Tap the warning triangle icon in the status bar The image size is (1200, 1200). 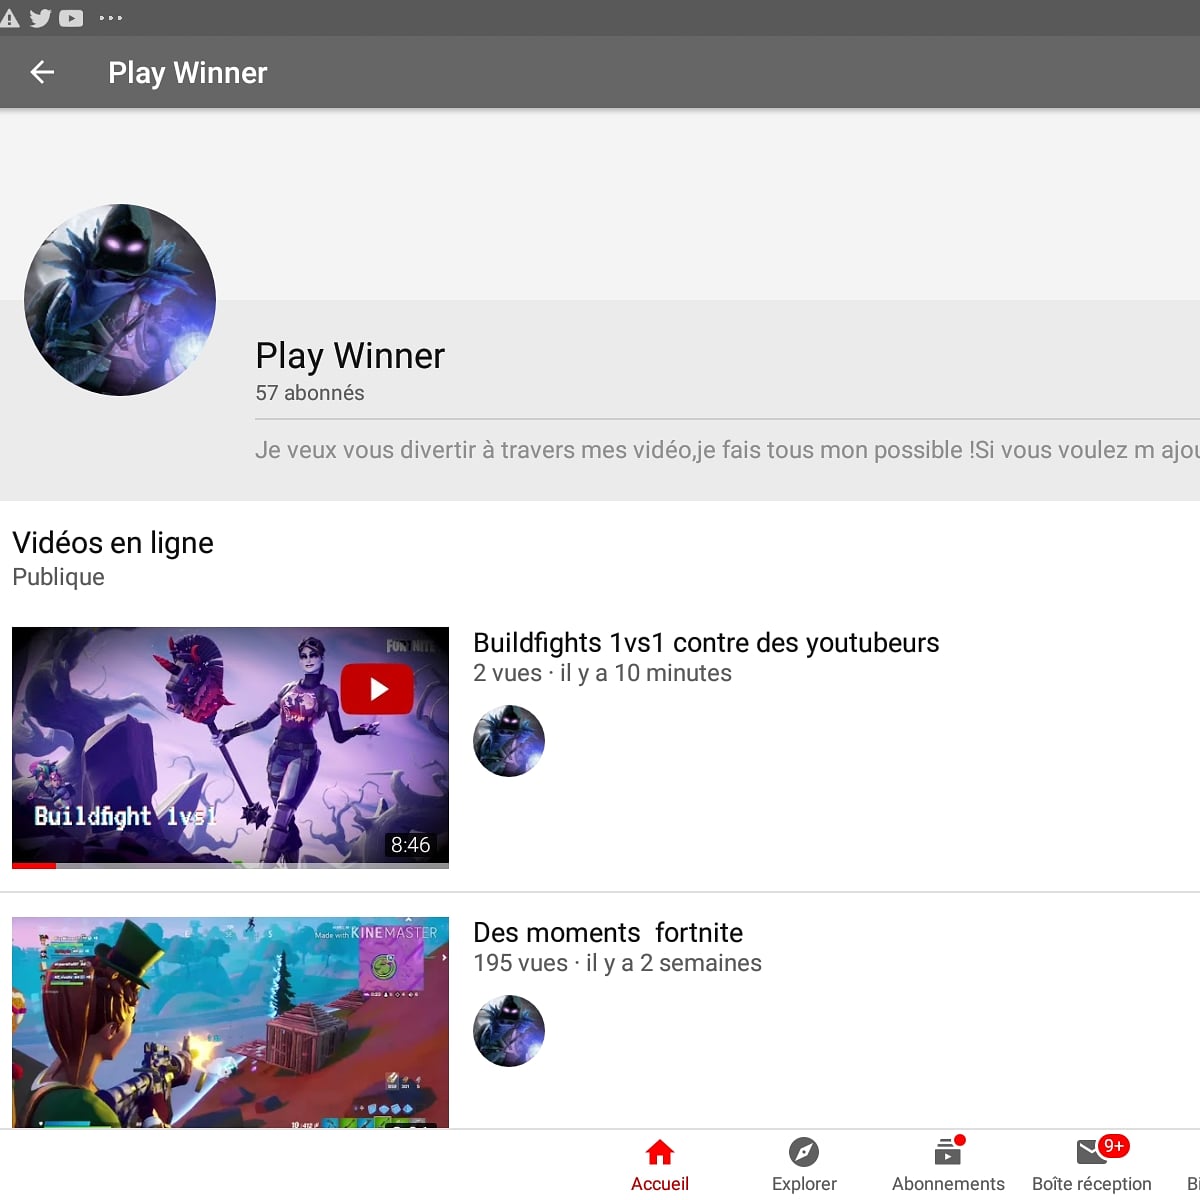[x=11, y=17]
